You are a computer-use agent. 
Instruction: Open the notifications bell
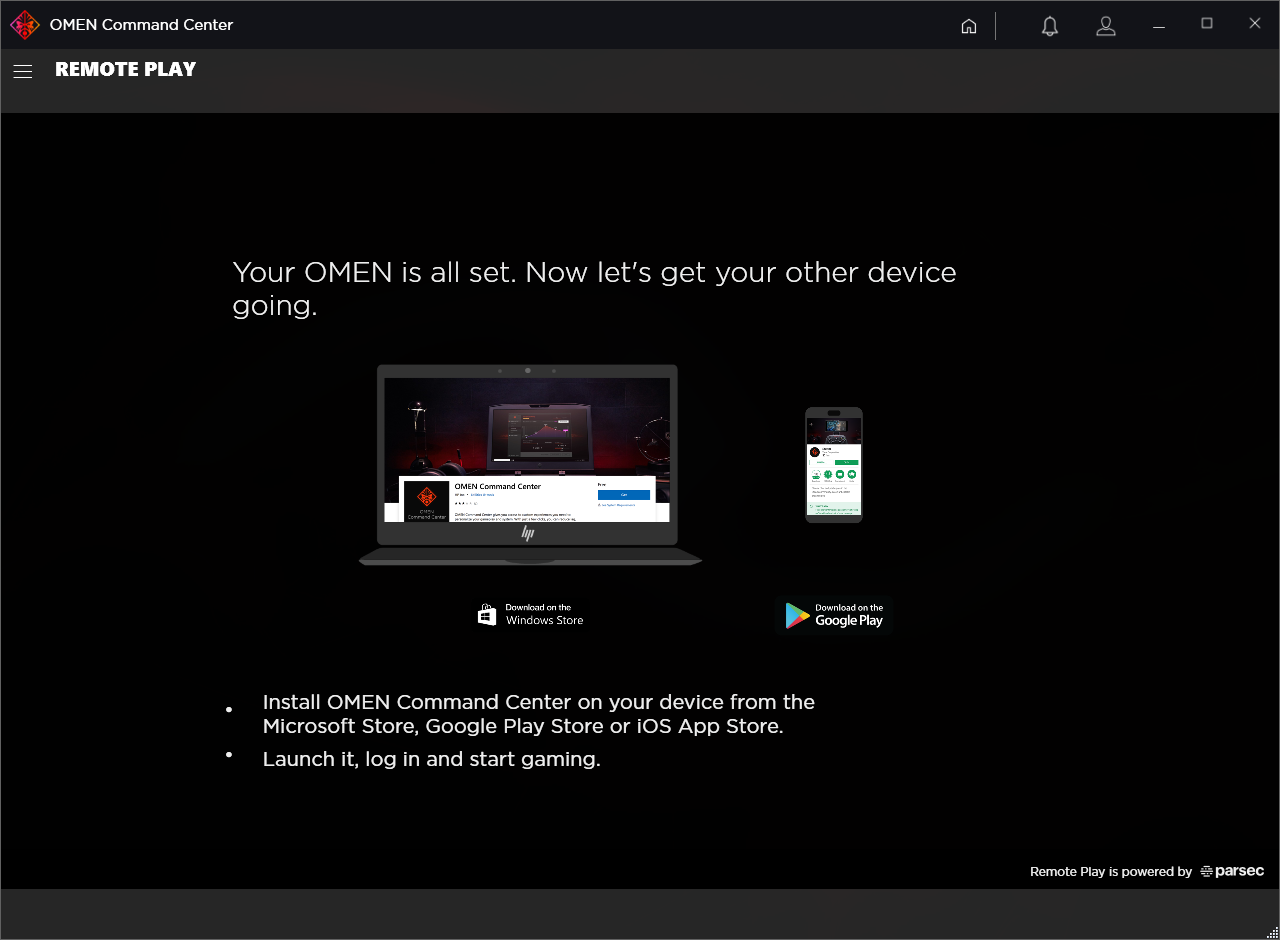tap(1050, 26)
